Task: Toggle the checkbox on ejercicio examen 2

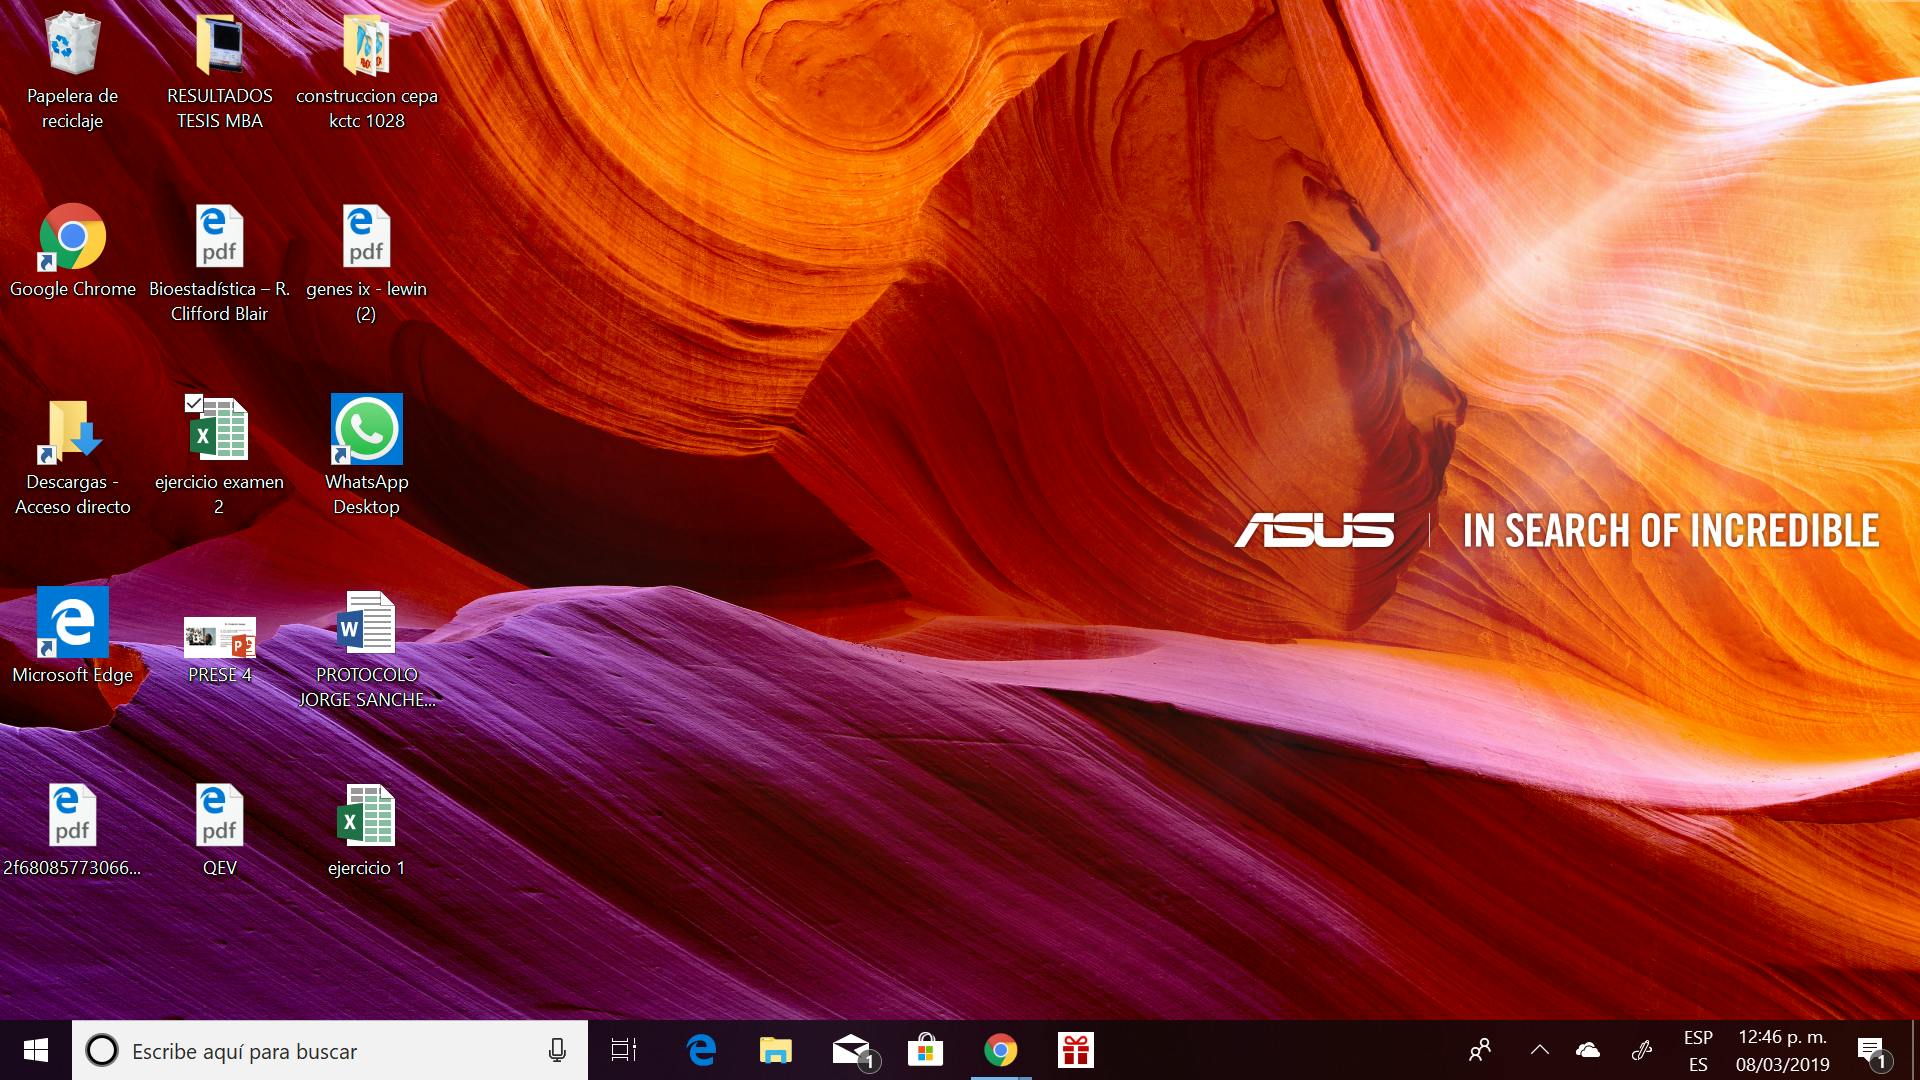Action: click(x=194, y=403)
